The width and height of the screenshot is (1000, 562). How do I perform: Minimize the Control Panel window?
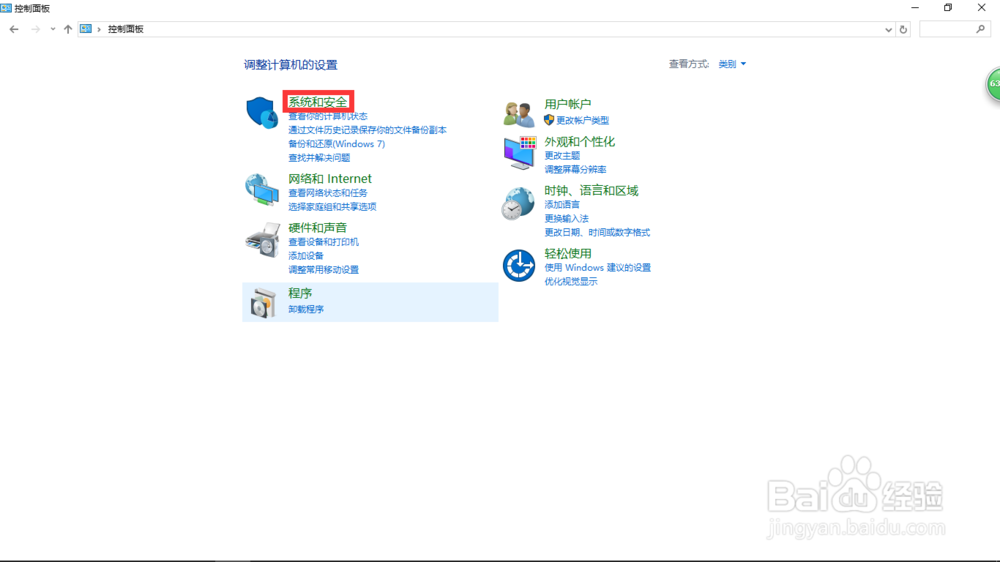click(915, 8)
